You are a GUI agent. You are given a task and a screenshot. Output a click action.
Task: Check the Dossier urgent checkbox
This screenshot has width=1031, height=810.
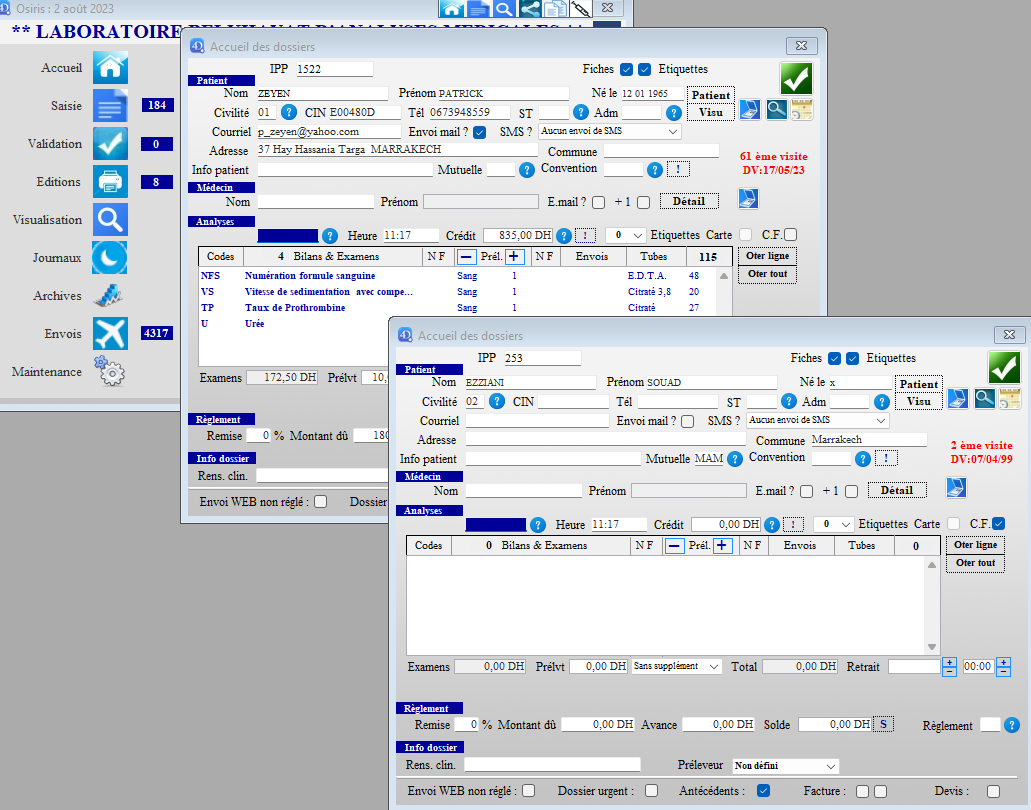point(651,790)
